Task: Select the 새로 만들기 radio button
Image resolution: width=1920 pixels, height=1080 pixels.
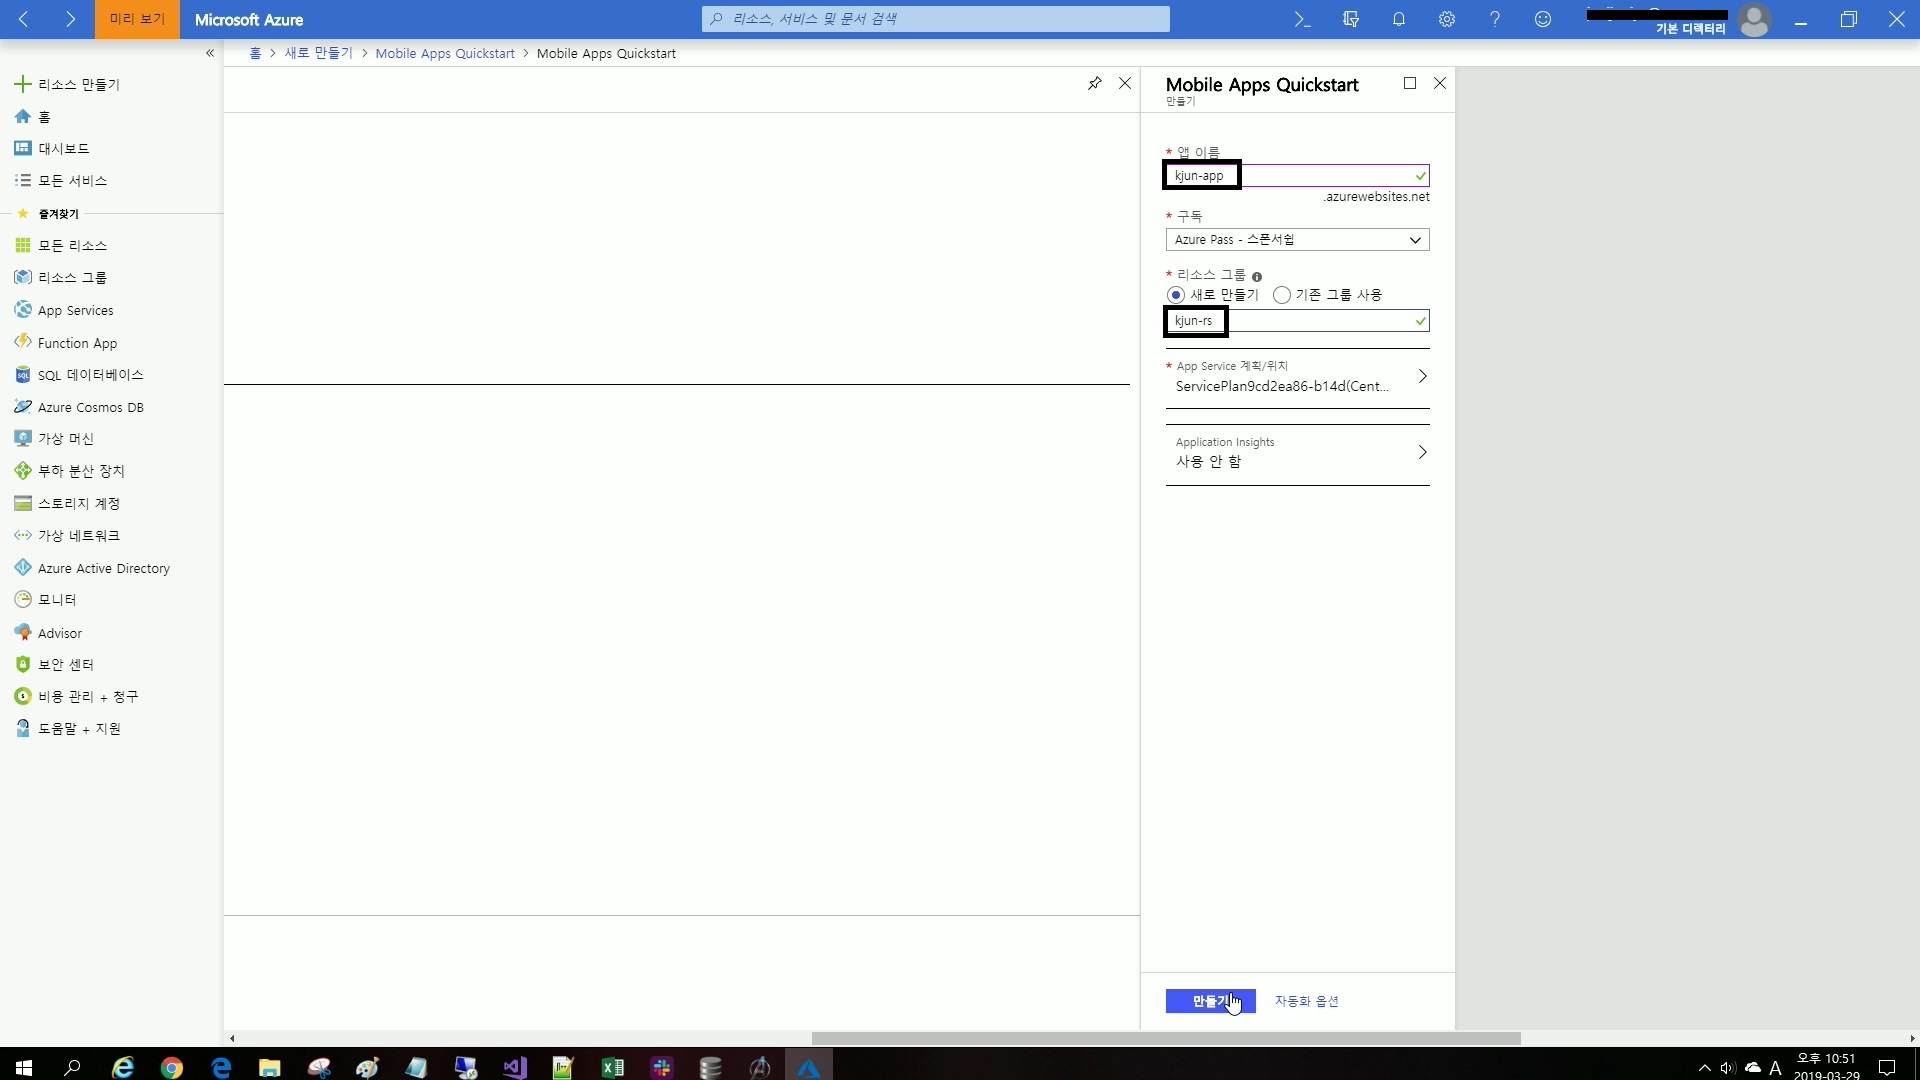Action: click(1176, 295)
